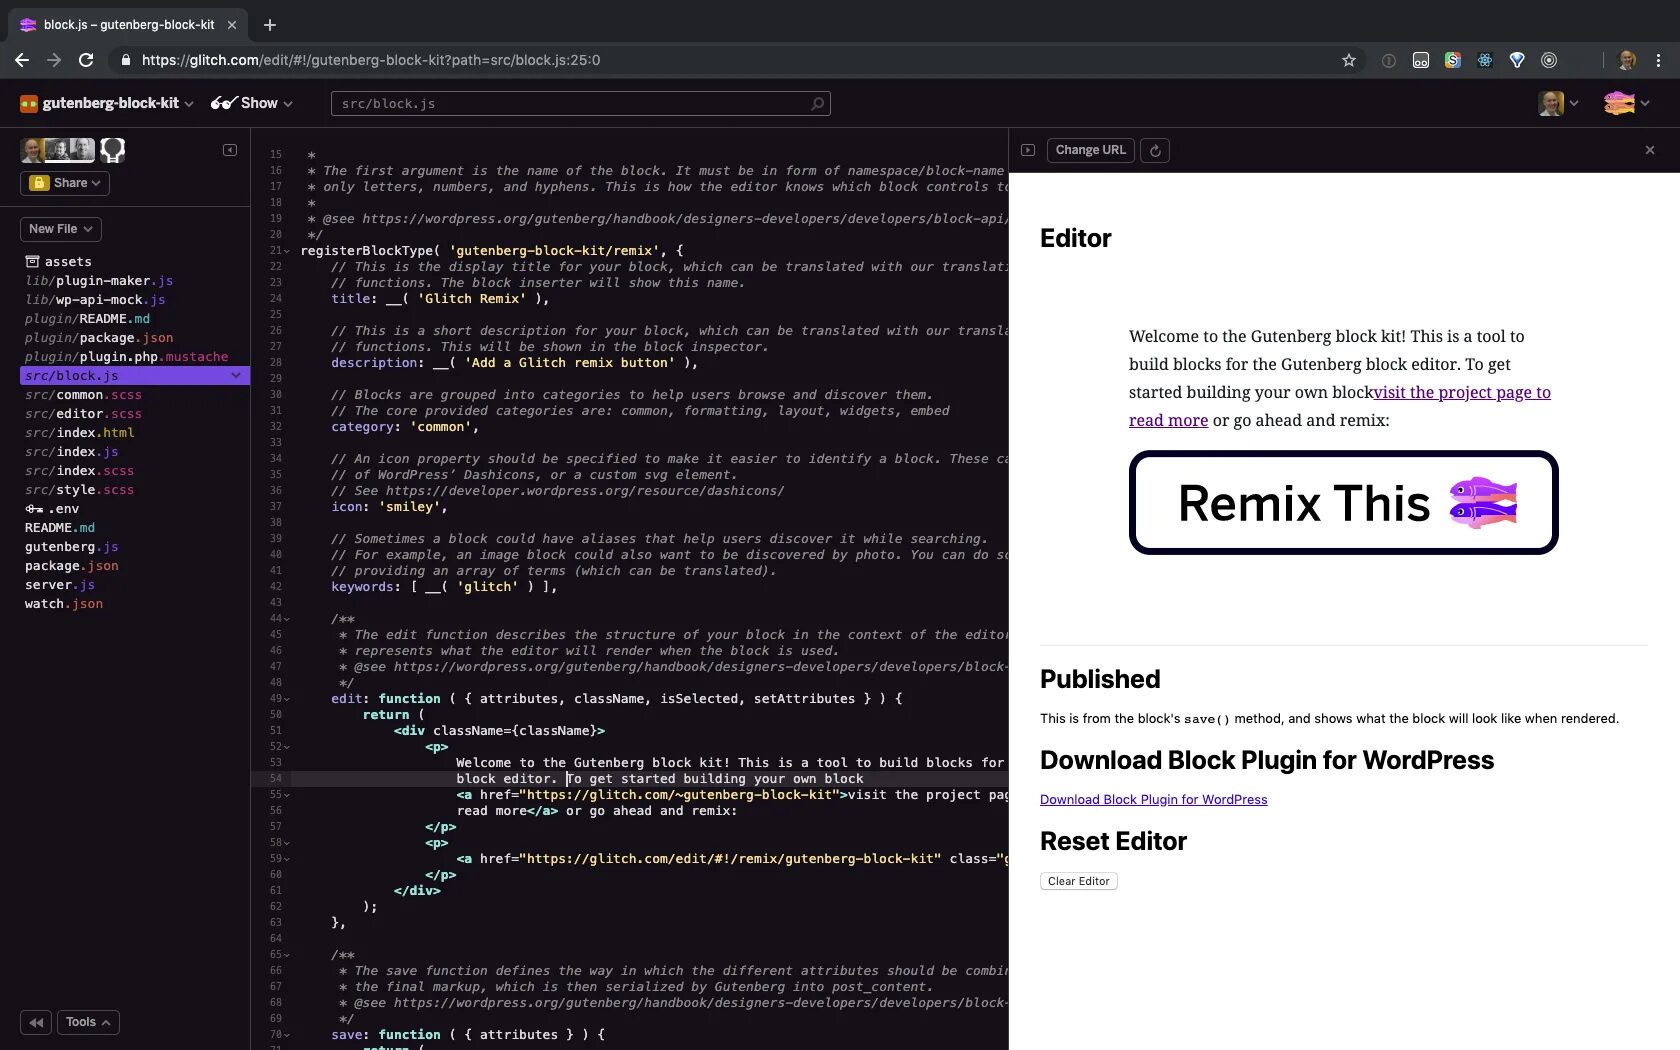This screenshot has height=1050, width=1680.
Task: Open src/editor.scss file
Action: [83, 414]
